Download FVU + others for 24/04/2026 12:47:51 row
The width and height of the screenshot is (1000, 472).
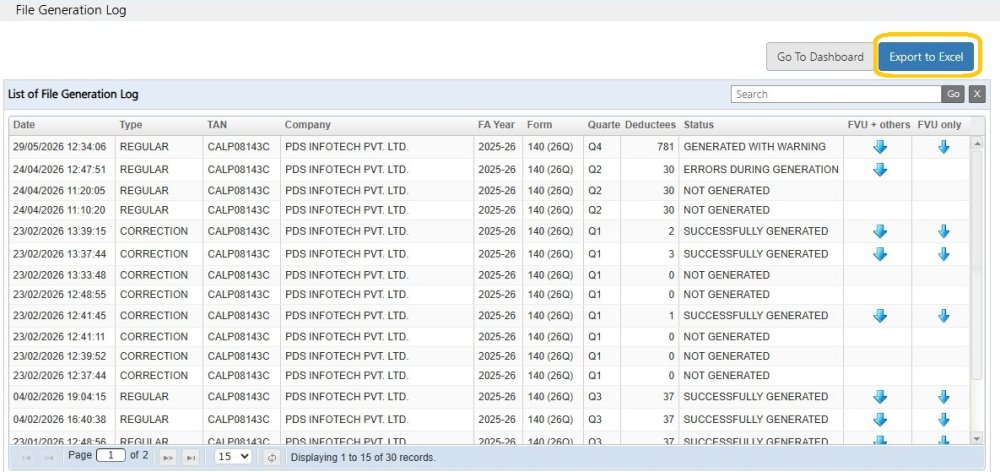[880, 170]
